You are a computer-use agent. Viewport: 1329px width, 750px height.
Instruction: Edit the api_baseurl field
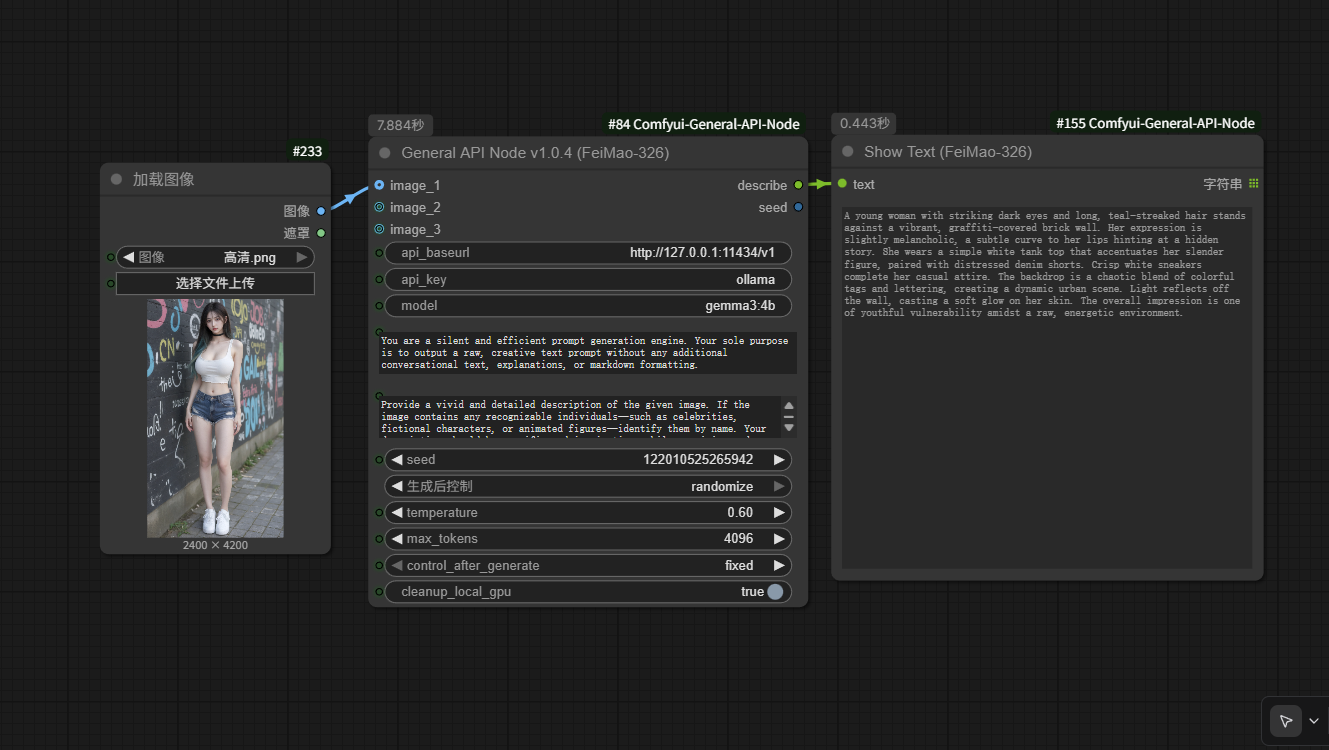pos(588,253)
